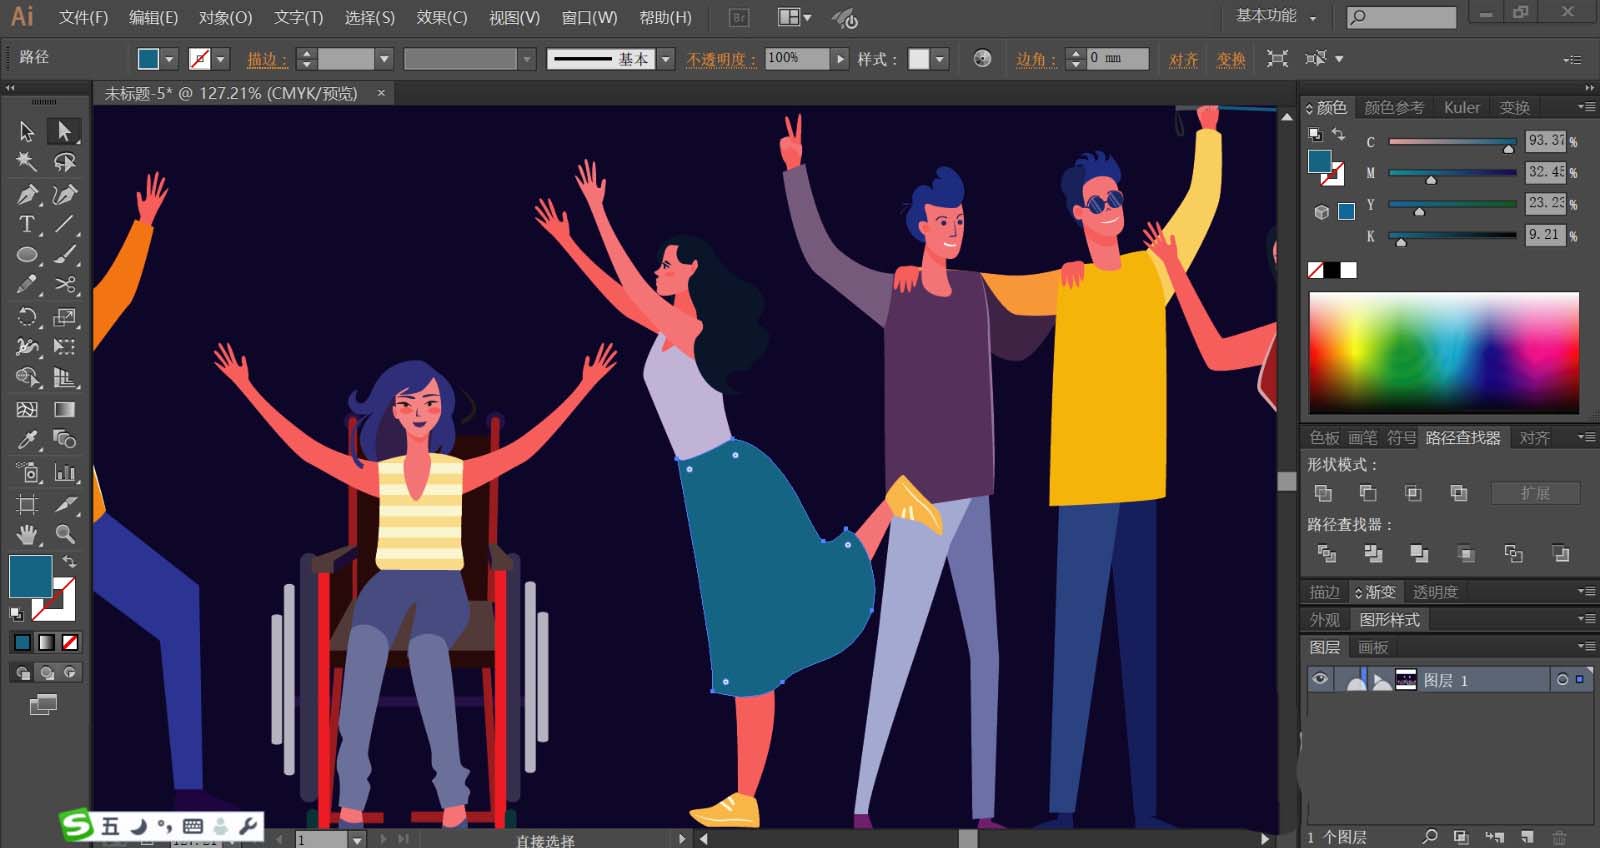Image resolution: width=1600 pixels, height=848 pixels.
Task: Hide 图层 1 with the eye icon
Action: coord(1320,680)
